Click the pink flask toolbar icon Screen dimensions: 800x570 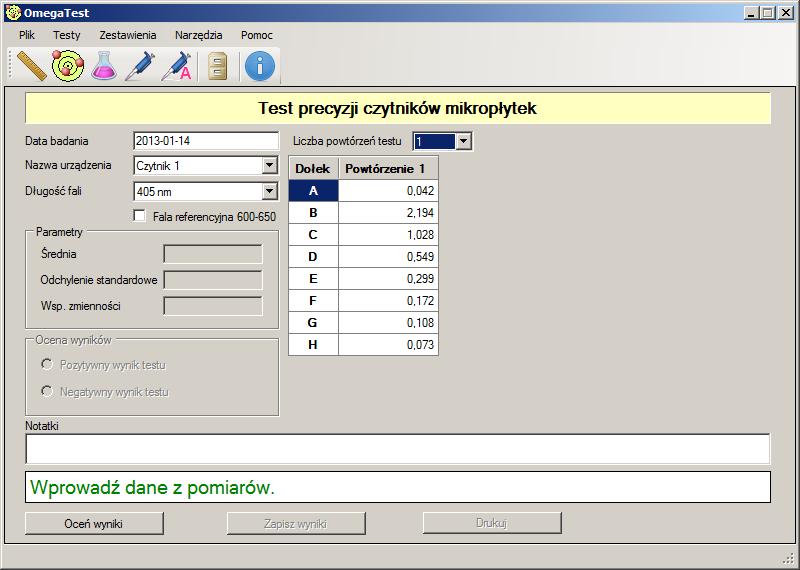click(104, 66)
